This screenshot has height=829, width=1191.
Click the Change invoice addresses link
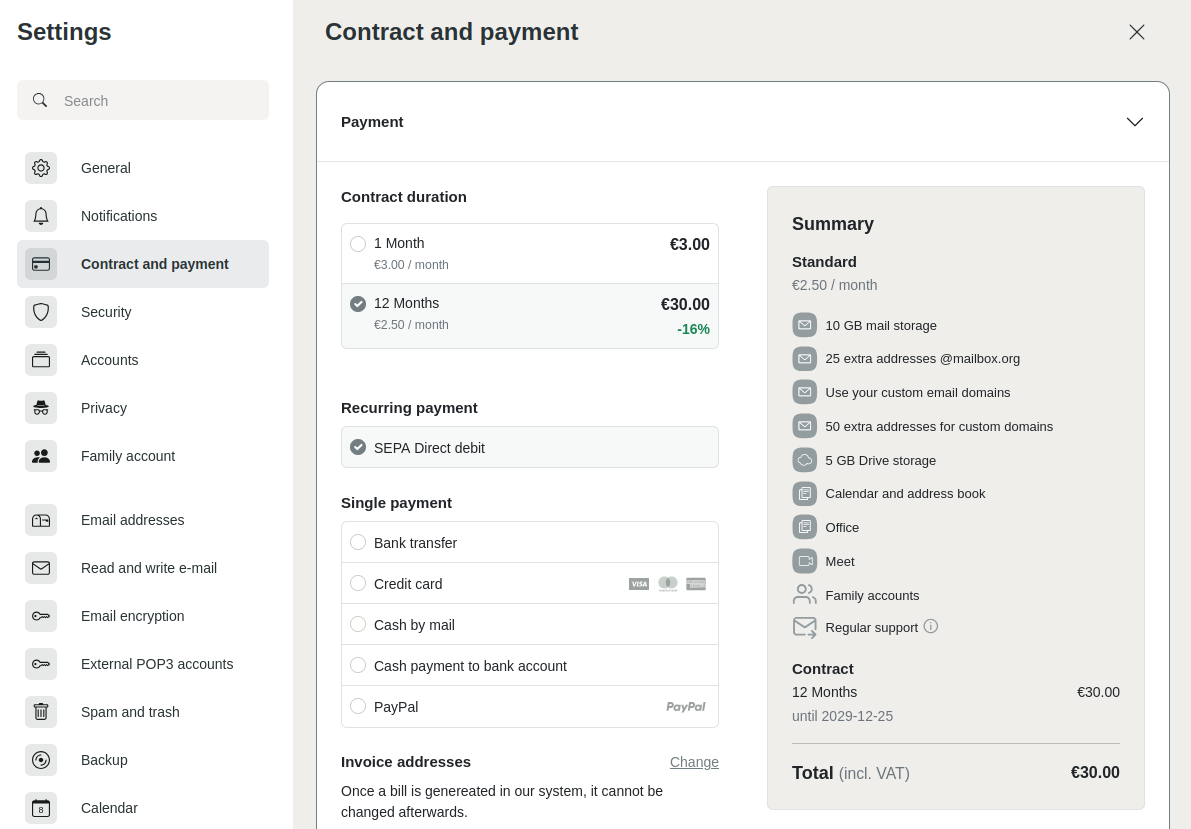[x=694, y=762]
